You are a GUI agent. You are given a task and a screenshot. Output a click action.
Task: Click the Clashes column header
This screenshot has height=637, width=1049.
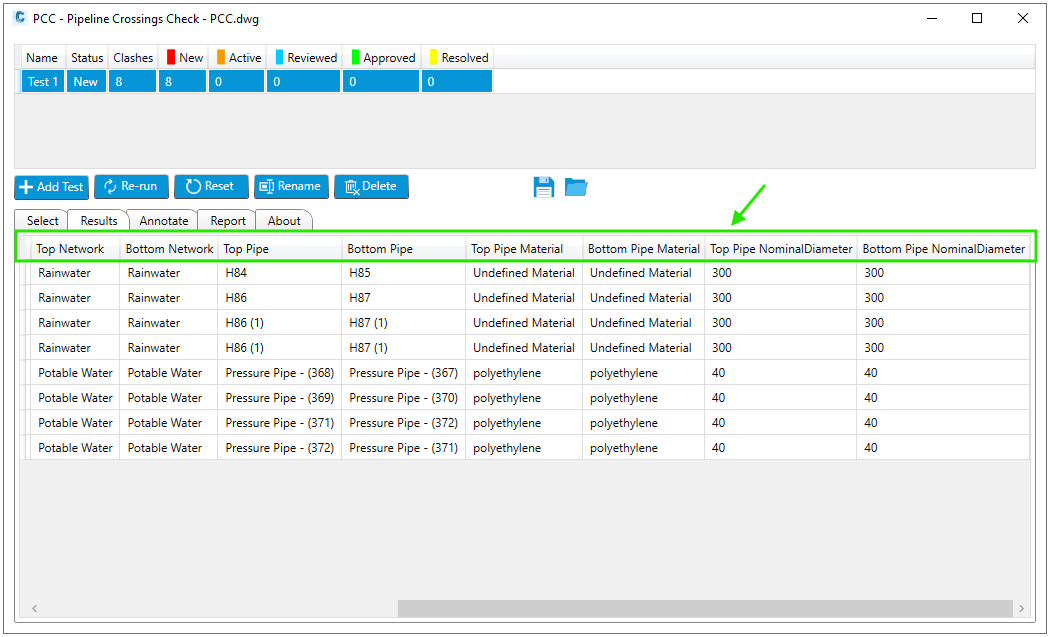point(133,58)
